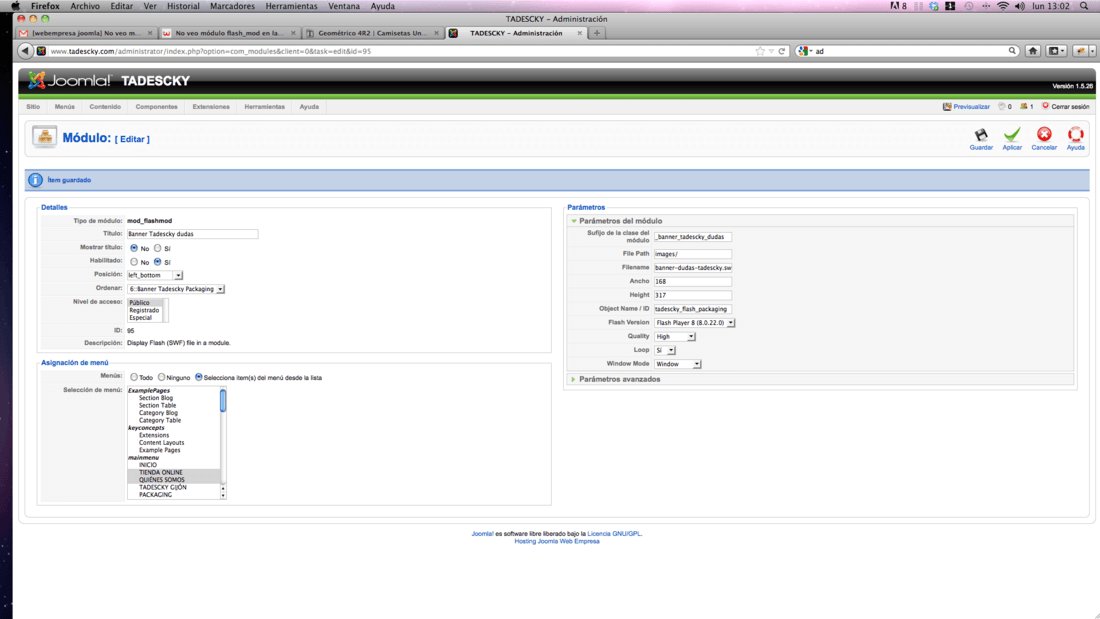Open the Componentes menu
The width and height of the screenshot is (1100, 619).
tap(156, 107)
